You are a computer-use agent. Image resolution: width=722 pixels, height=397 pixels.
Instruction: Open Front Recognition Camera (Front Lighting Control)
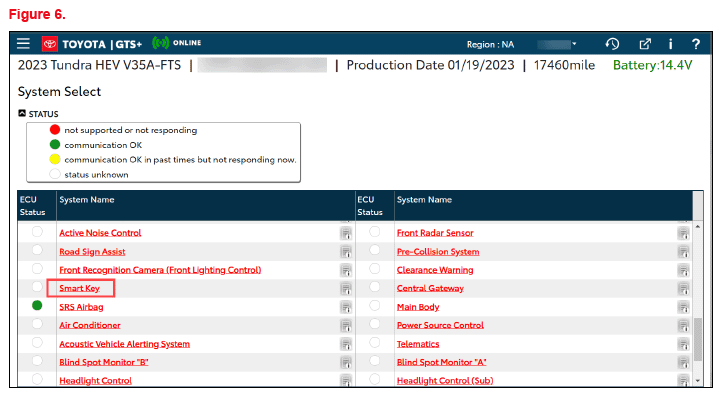pyautogui.click(x=160, y=270)
